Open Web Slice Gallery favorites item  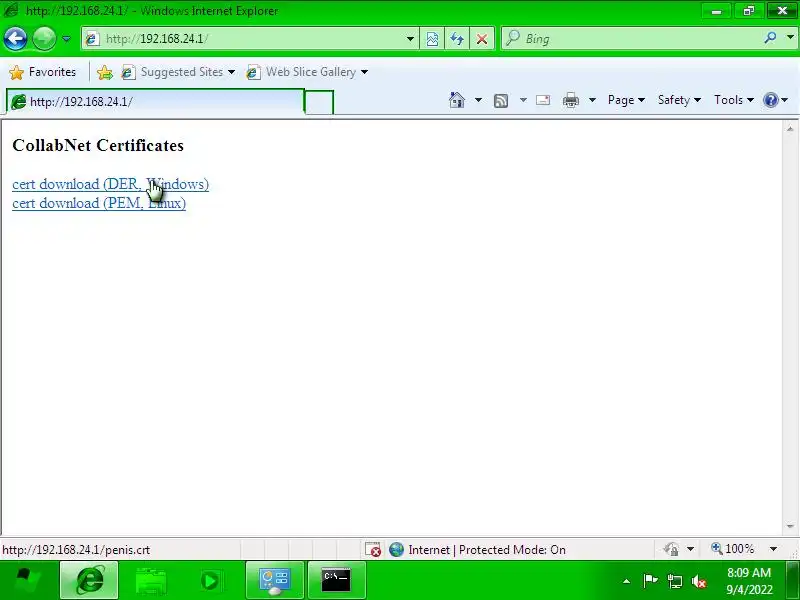point(307,72)
